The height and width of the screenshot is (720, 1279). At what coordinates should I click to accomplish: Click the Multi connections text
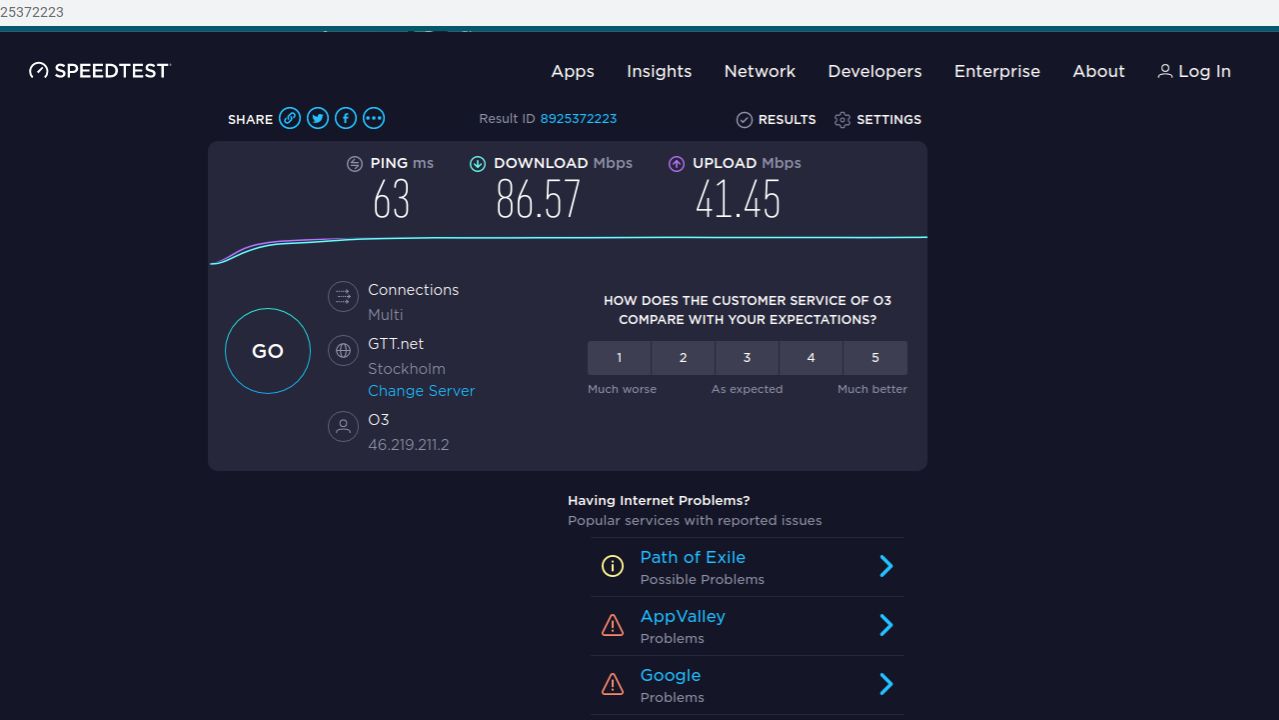(385, 314)
